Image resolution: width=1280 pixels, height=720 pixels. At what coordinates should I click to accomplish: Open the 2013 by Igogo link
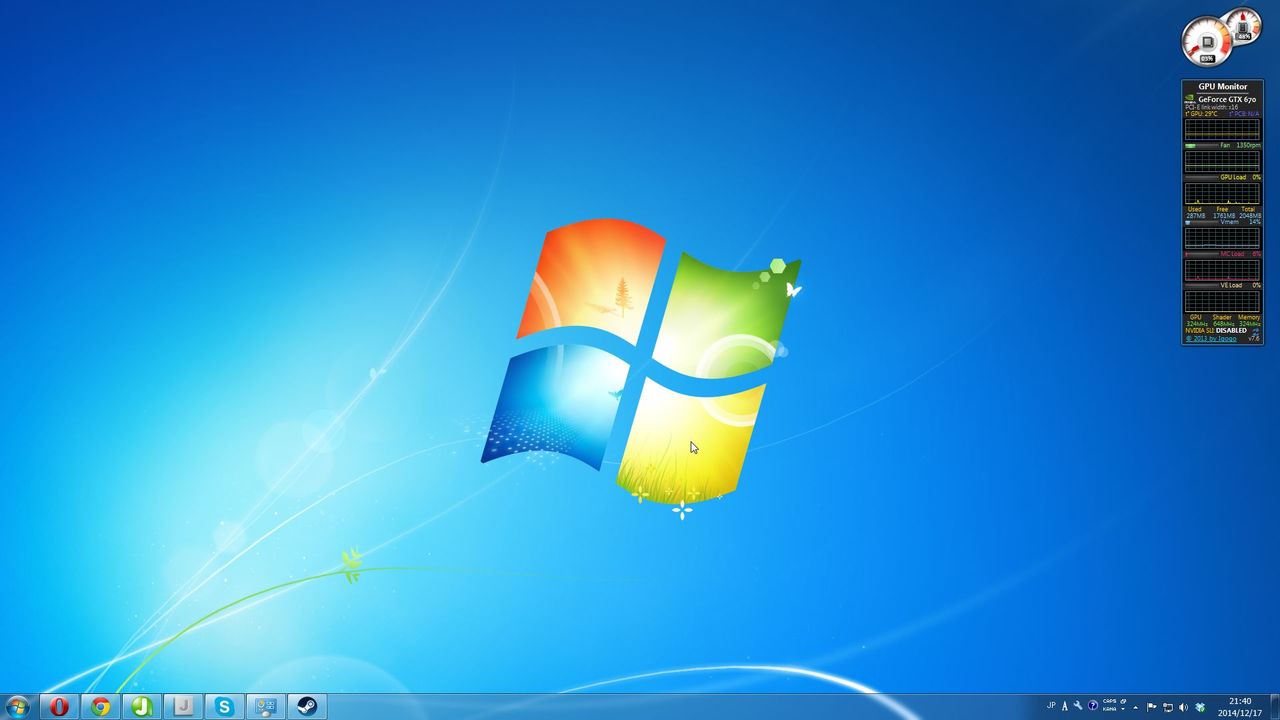coord(1211,338)
